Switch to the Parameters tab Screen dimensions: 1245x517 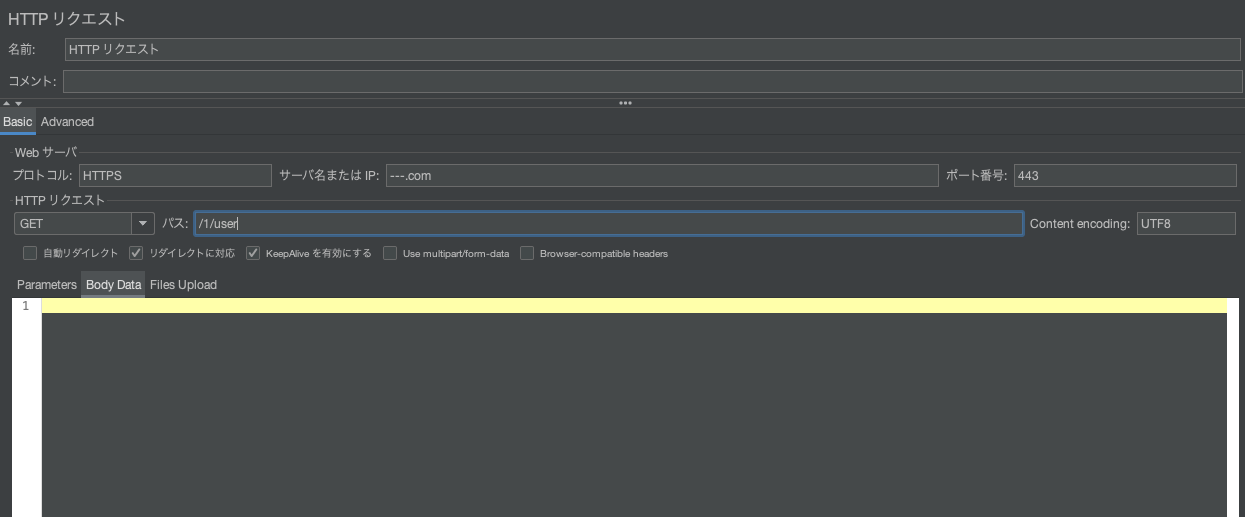47,285
